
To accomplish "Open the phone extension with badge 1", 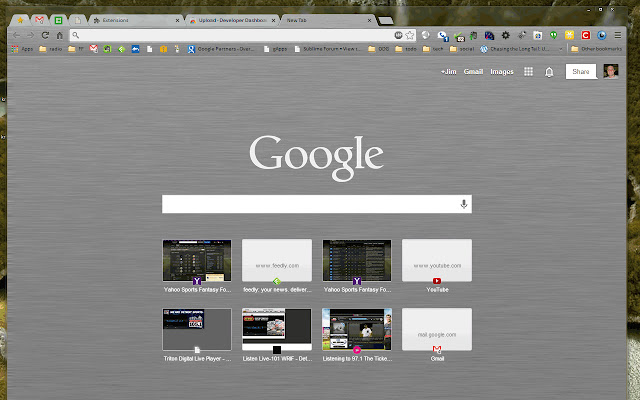I will point(443,36).
